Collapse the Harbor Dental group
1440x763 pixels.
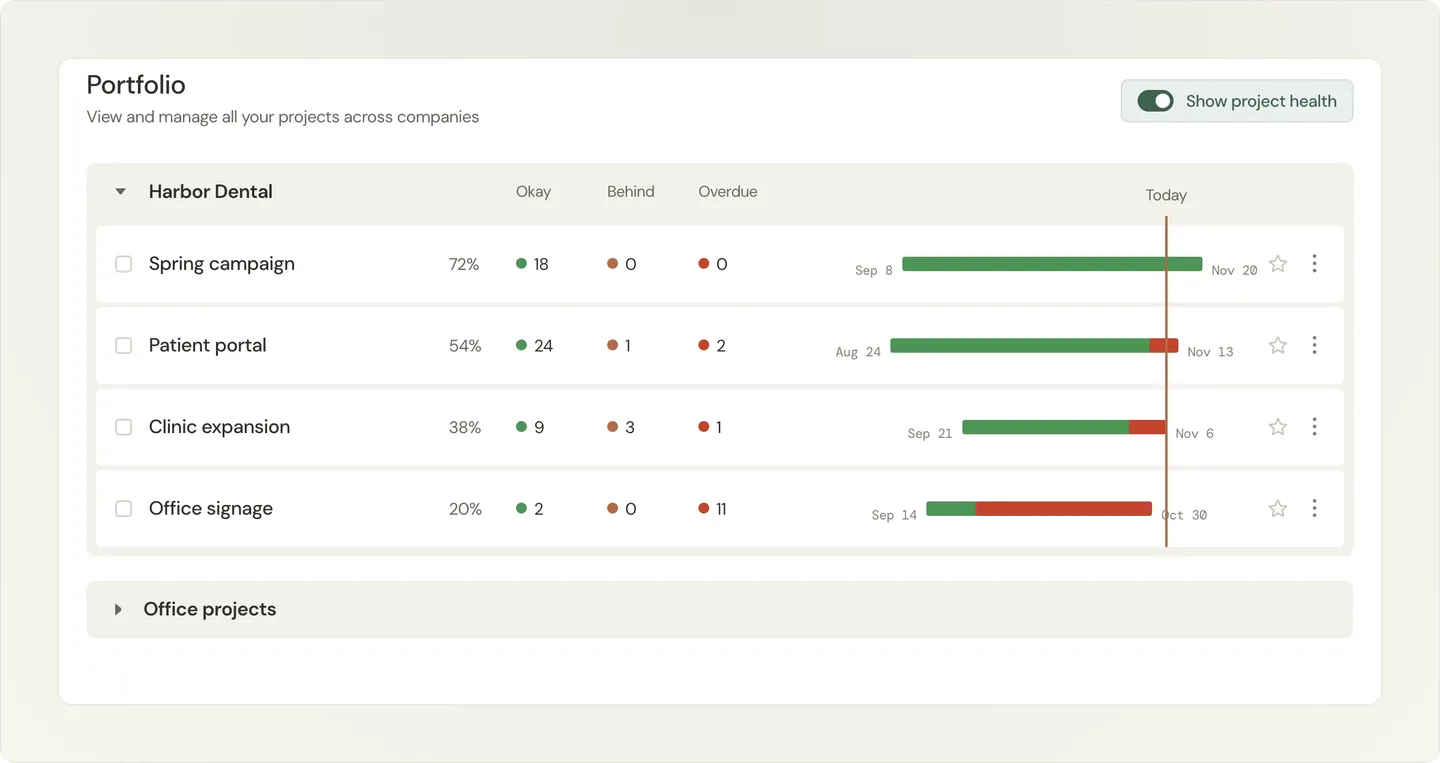[x=121, y=191]
